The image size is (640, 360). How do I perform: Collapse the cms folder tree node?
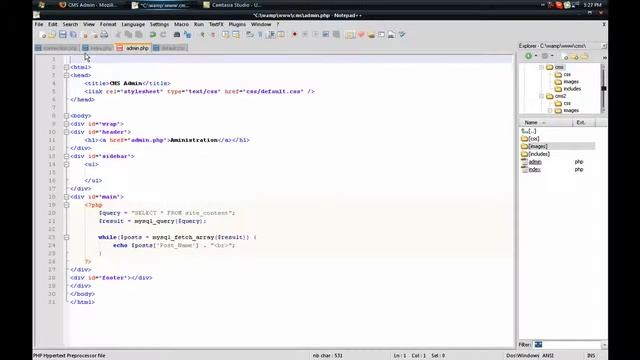[x=541, y=67]
